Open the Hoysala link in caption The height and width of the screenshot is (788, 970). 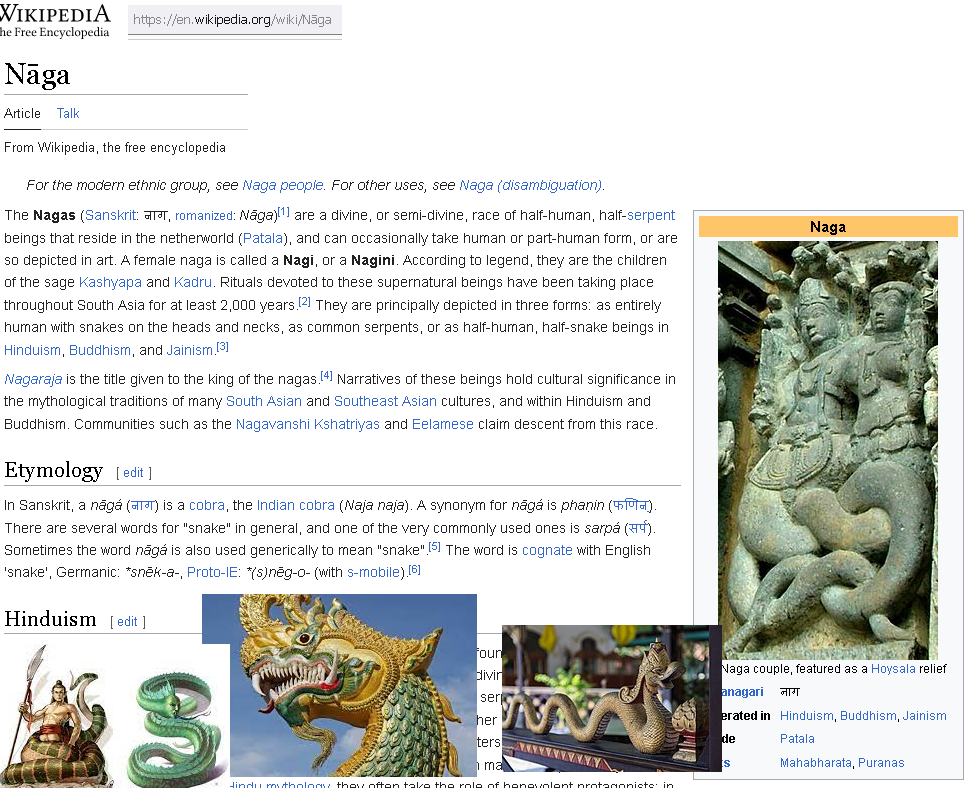893,669
